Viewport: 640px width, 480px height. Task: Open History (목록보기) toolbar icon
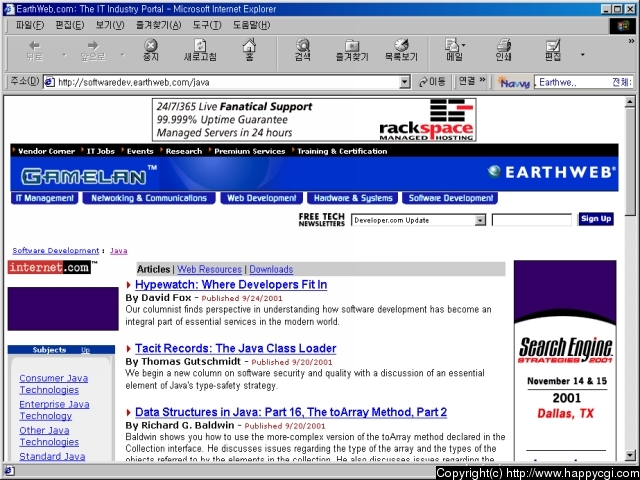pos(401,50)
